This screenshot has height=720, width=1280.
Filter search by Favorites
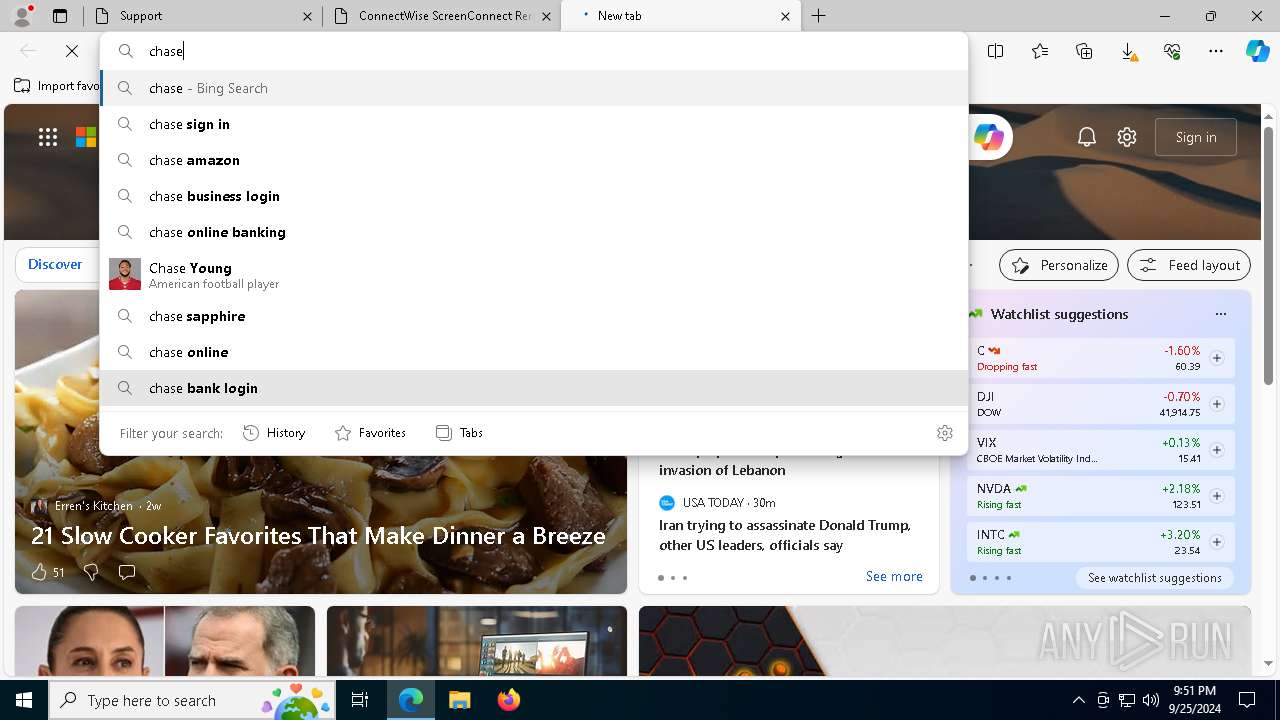pos(370,433)
